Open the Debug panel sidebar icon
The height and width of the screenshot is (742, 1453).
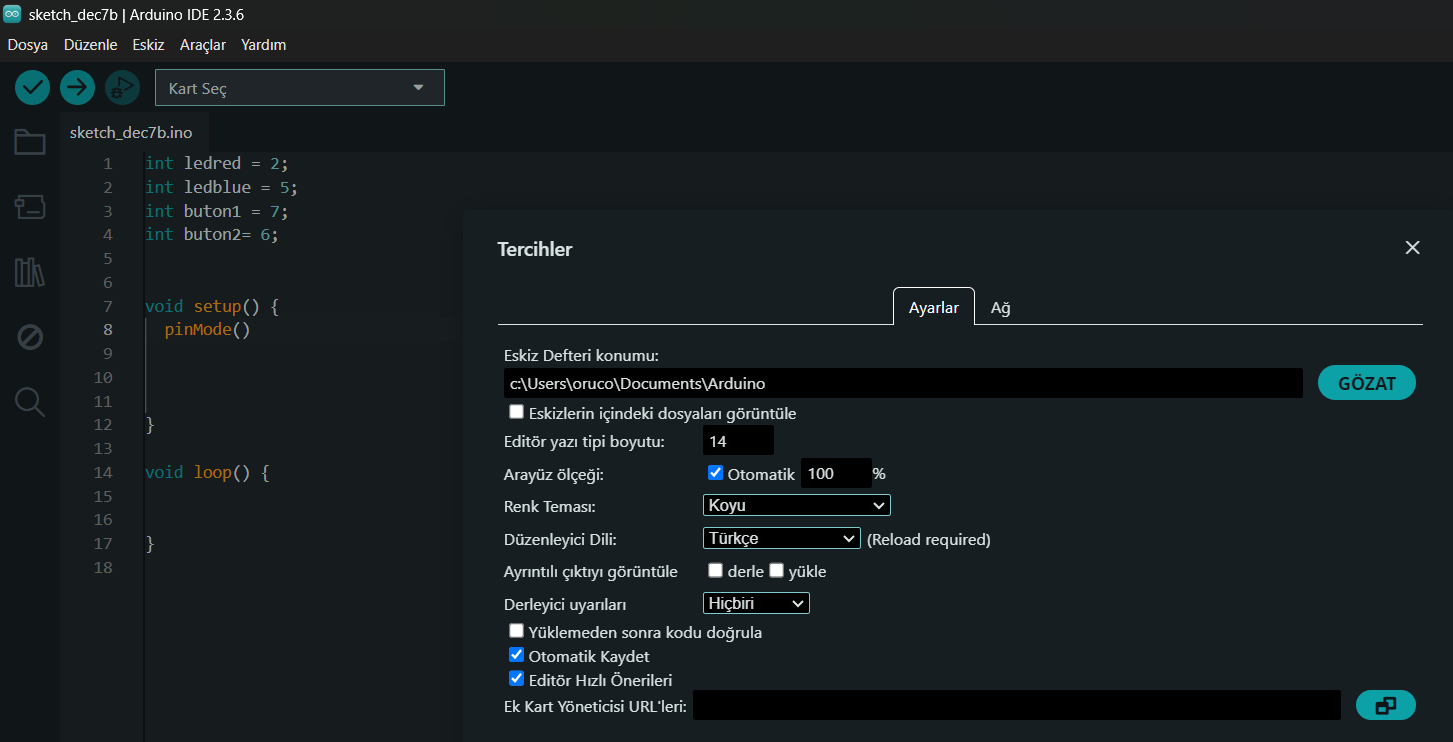click(x=30, y=337)
